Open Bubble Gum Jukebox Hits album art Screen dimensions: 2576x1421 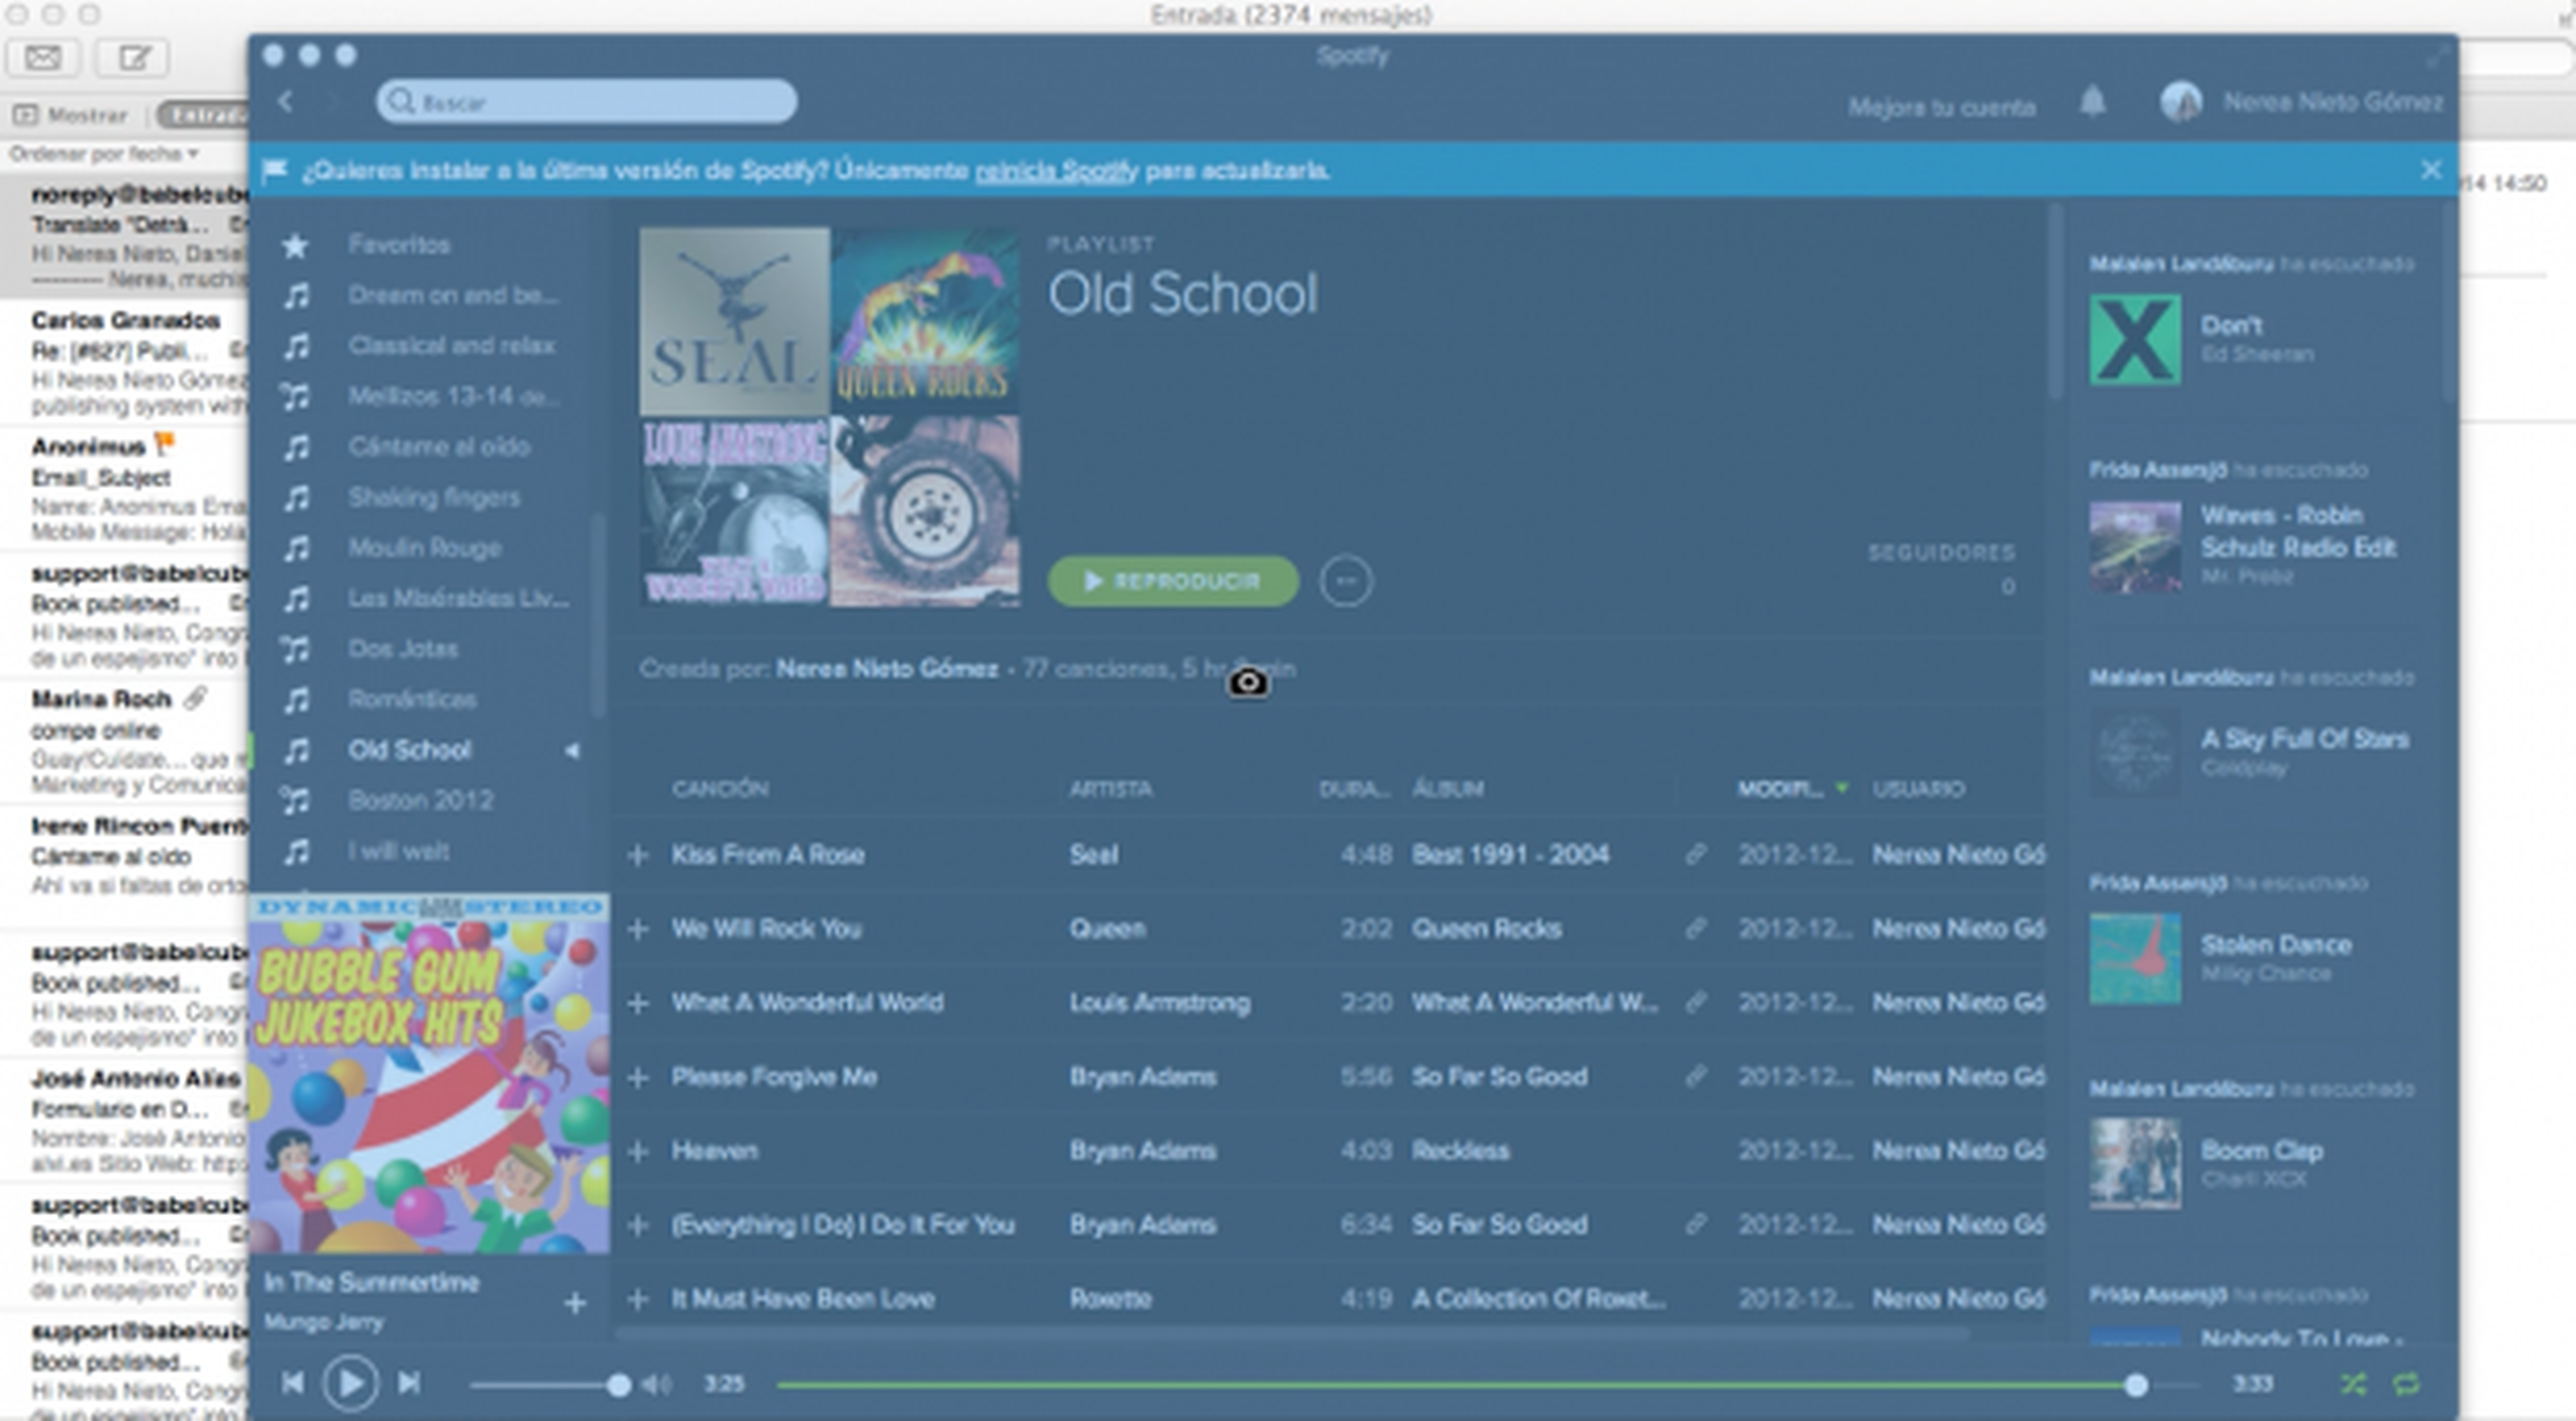(x=429, y=1074)
